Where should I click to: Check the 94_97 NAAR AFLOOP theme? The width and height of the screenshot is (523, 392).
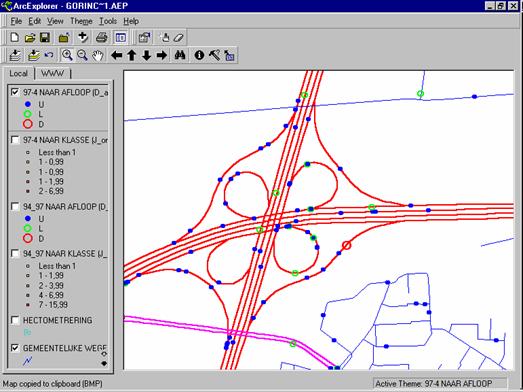tap(15, 207)
